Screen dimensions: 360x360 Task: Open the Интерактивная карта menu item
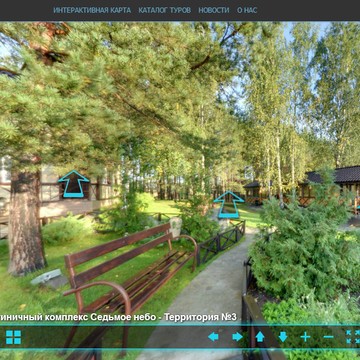click(92, 10)
